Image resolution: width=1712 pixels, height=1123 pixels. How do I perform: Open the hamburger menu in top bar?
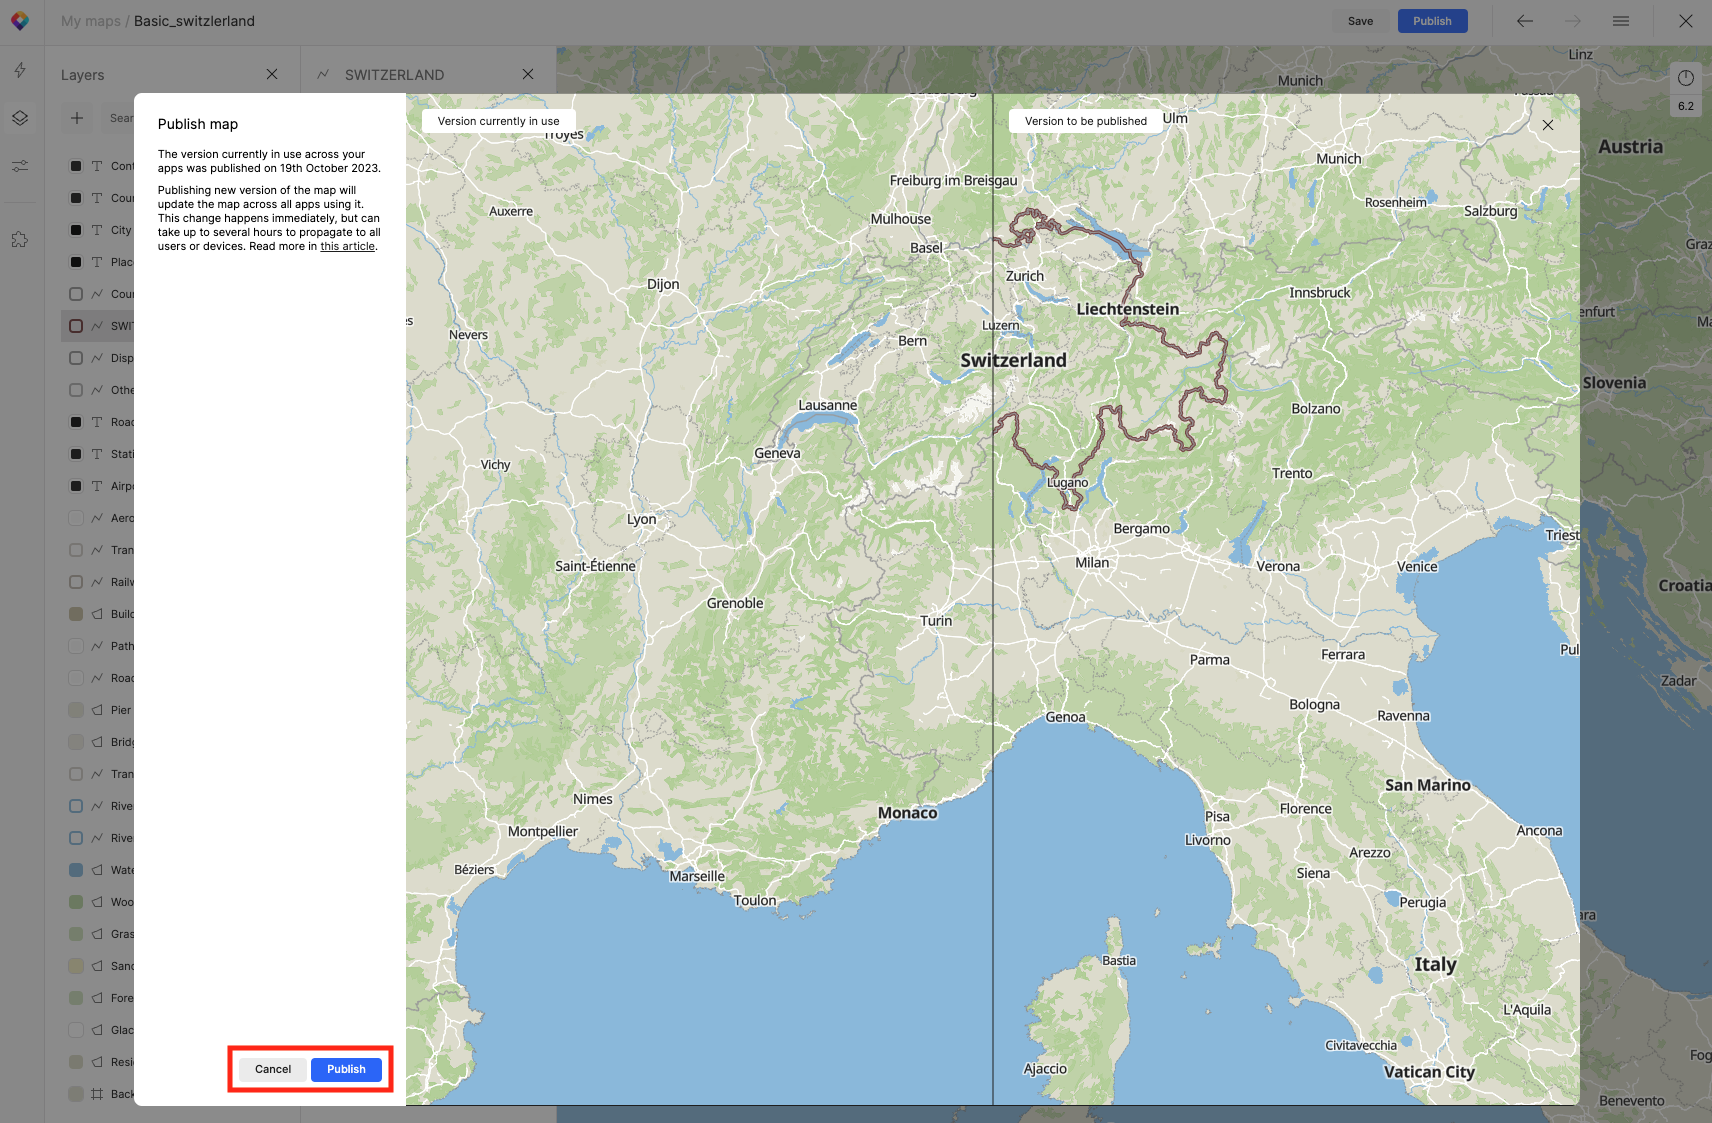(1620, 21)
